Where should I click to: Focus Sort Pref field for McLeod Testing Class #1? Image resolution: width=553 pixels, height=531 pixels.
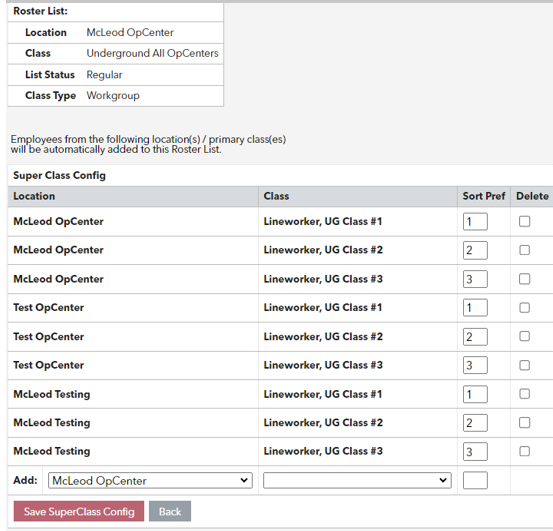click(475, 394)
